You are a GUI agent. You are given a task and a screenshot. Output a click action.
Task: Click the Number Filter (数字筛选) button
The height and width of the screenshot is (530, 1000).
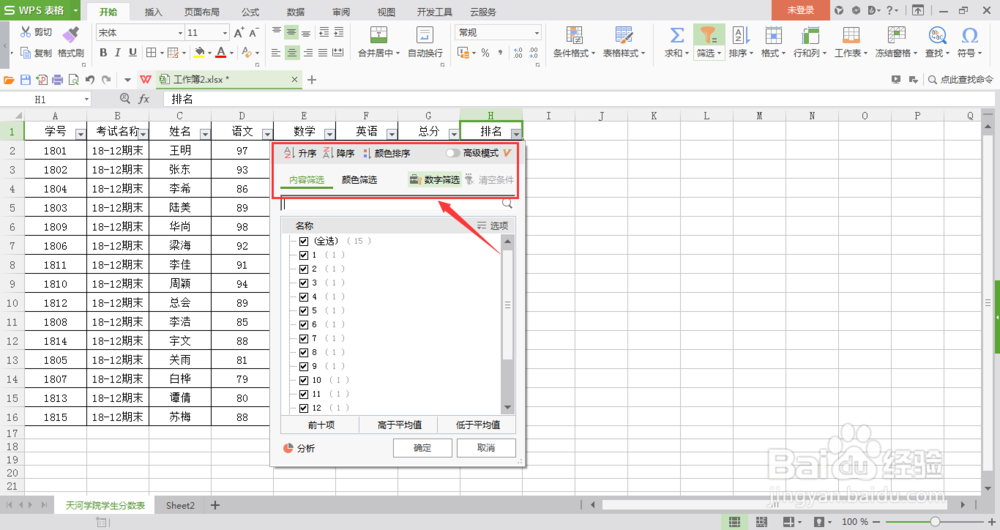434,180
